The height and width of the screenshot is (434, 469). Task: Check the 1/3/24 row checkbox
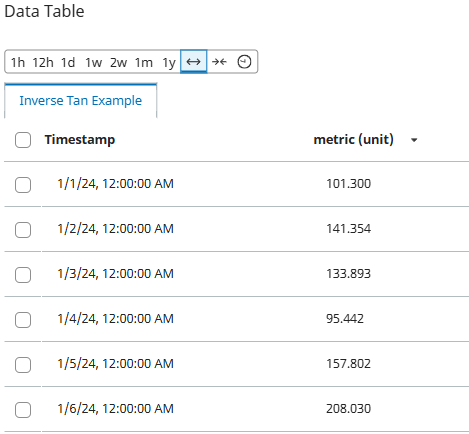point(23,275)
